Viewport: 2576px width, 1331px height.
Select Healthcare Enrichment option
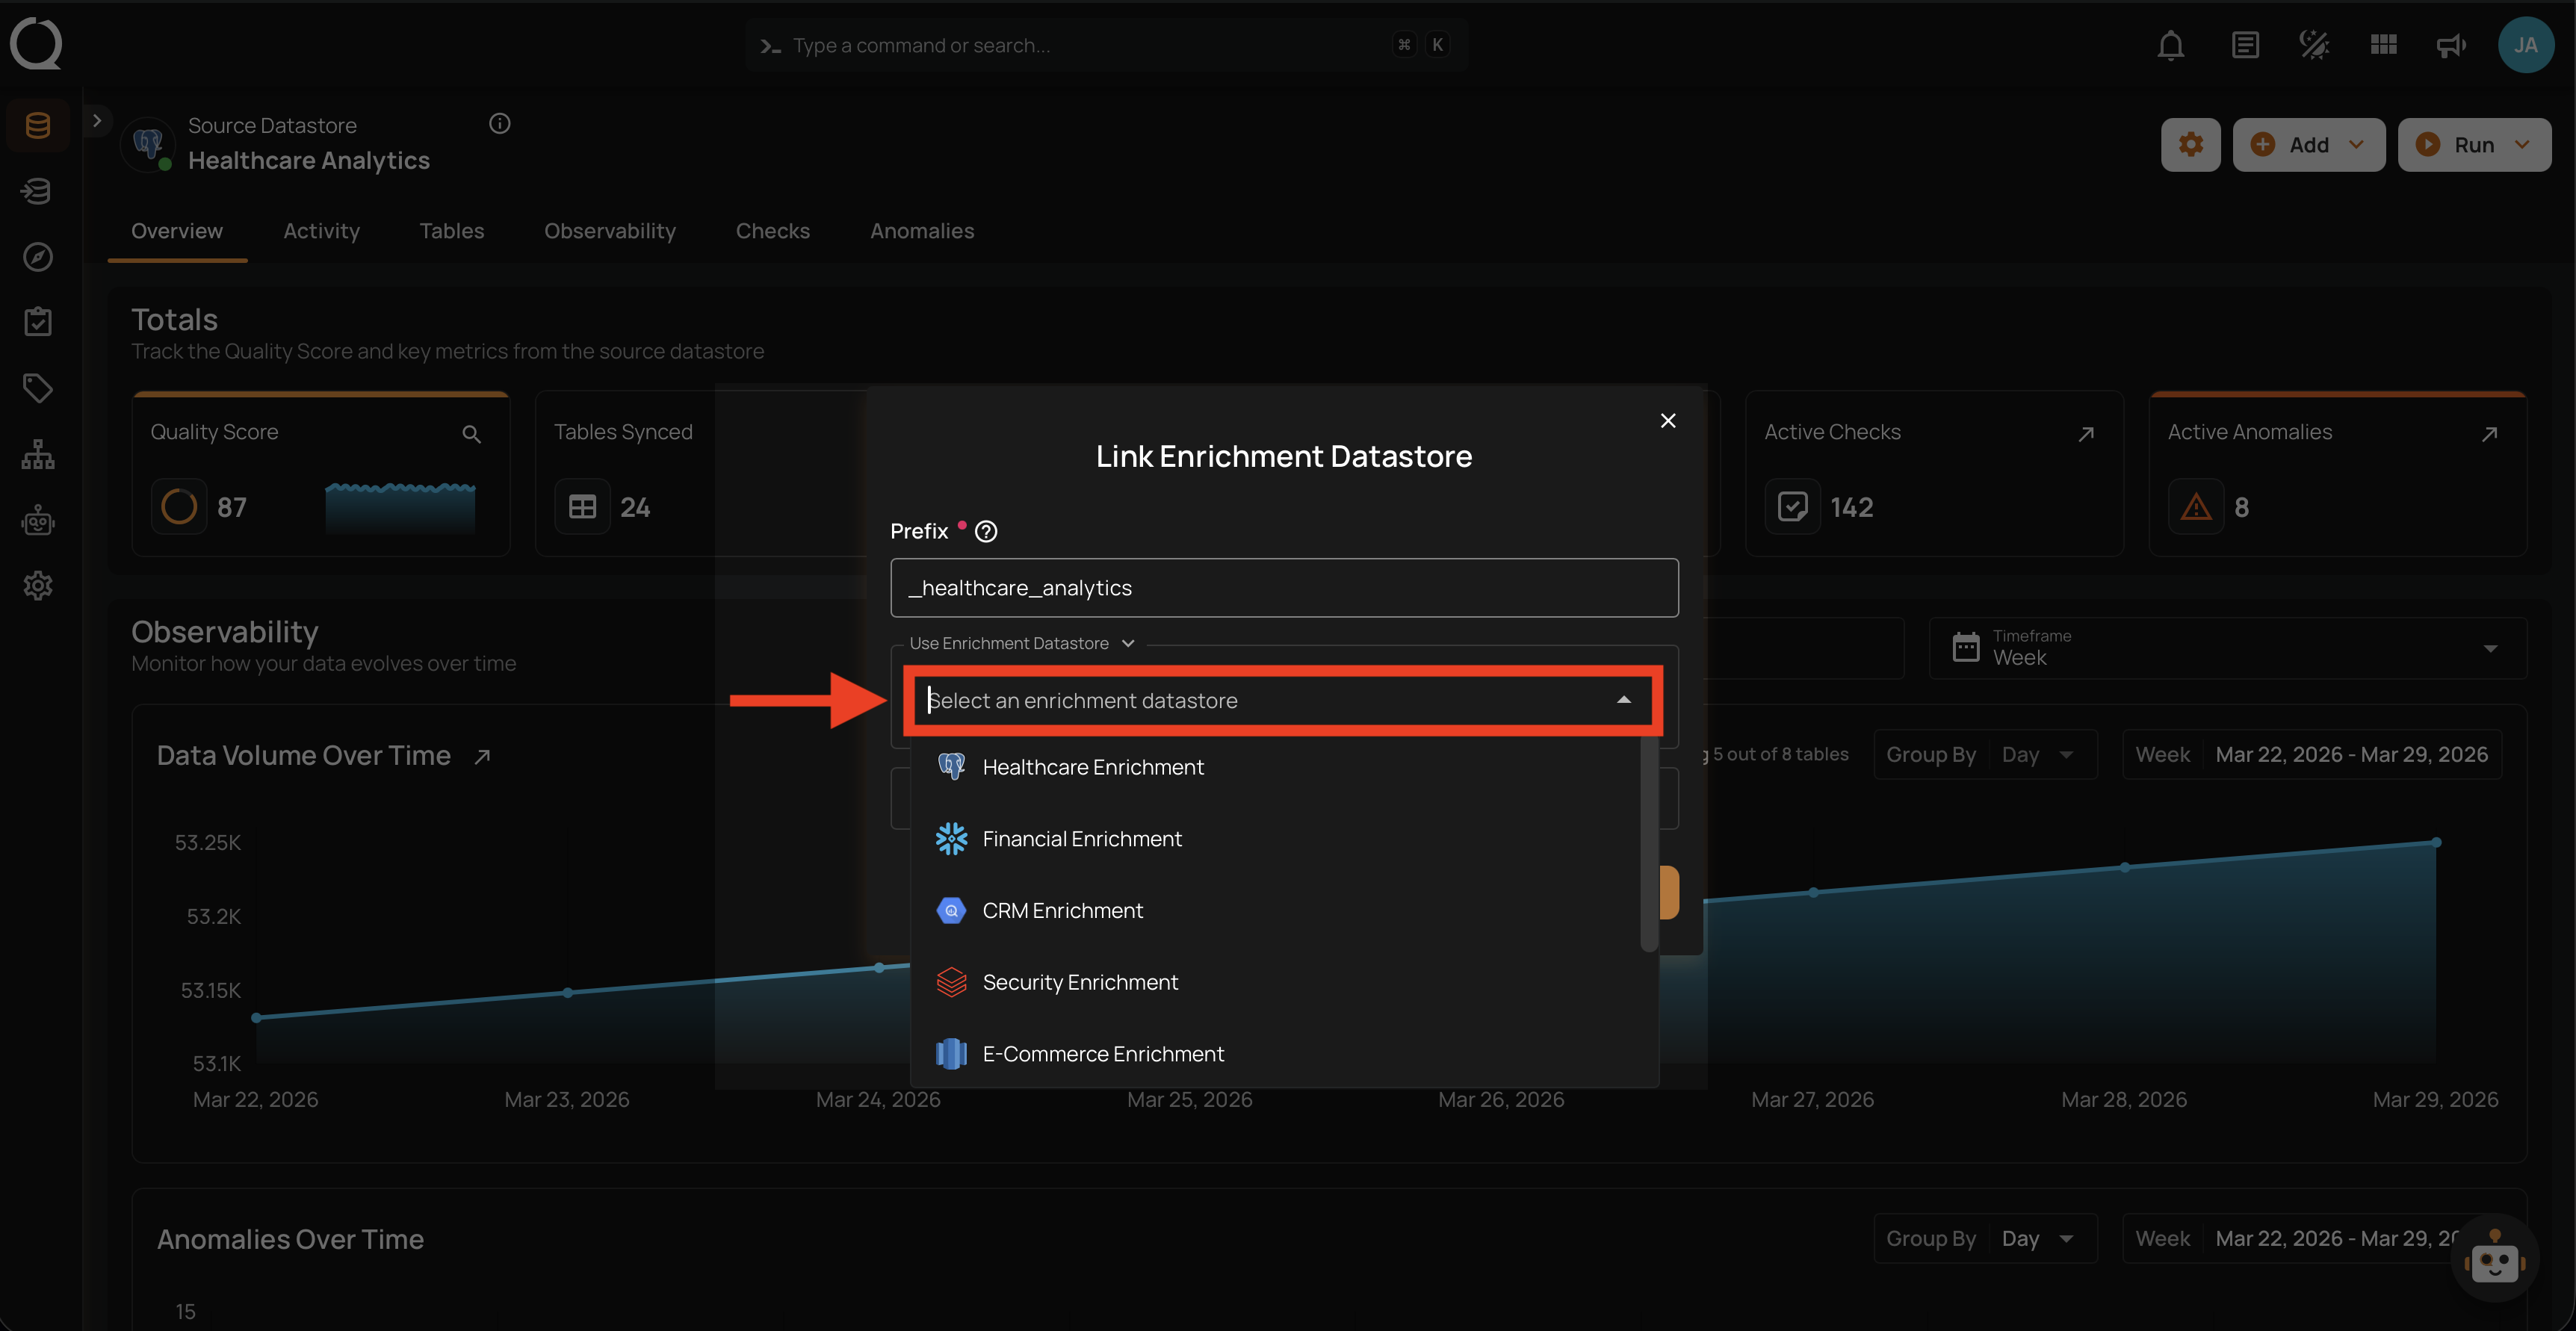point(1092,767)
